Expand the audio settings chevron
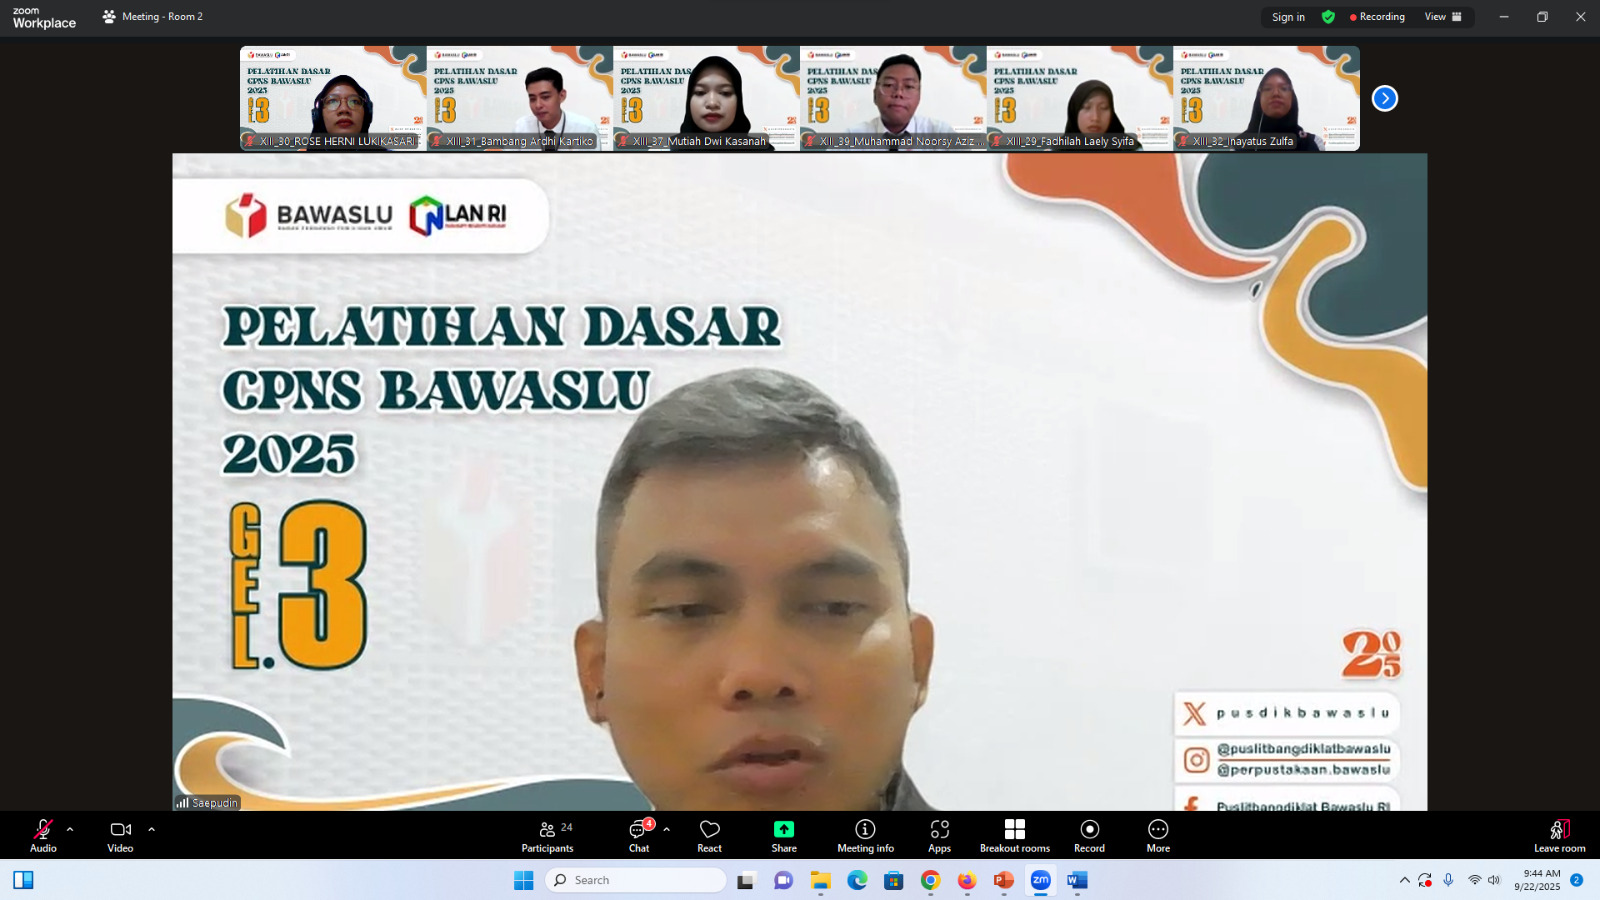This screenshot has height=900, width=1600. coord(69,829)
